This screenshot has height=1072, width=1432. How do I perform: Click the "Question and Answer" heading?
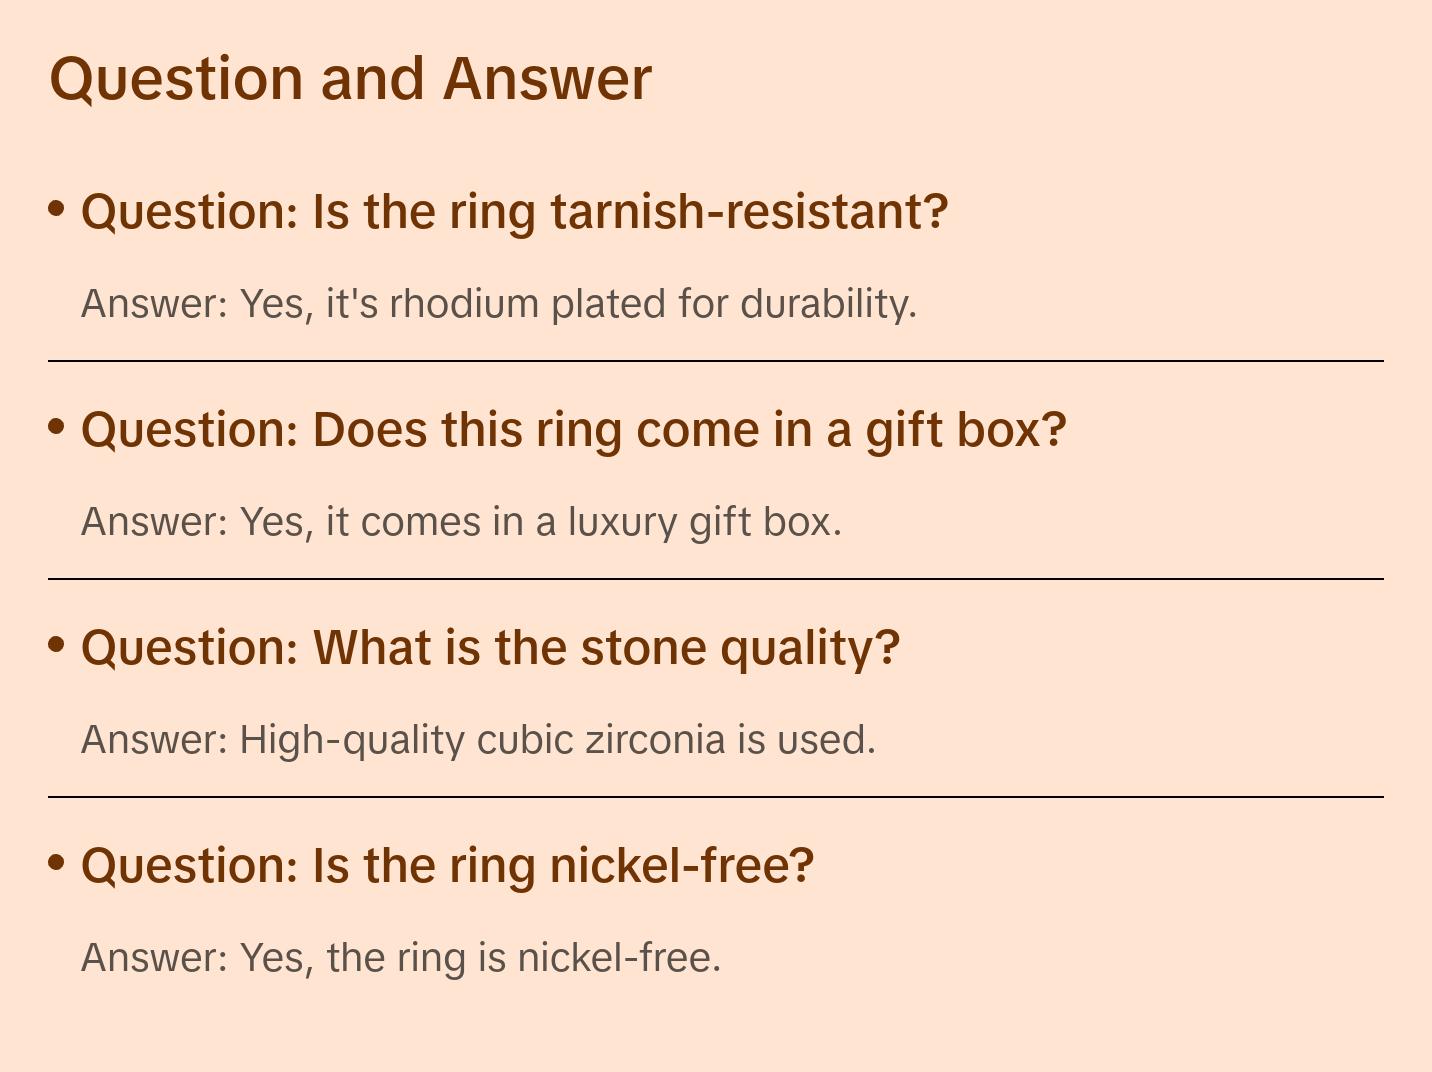(x=350, y=78)
